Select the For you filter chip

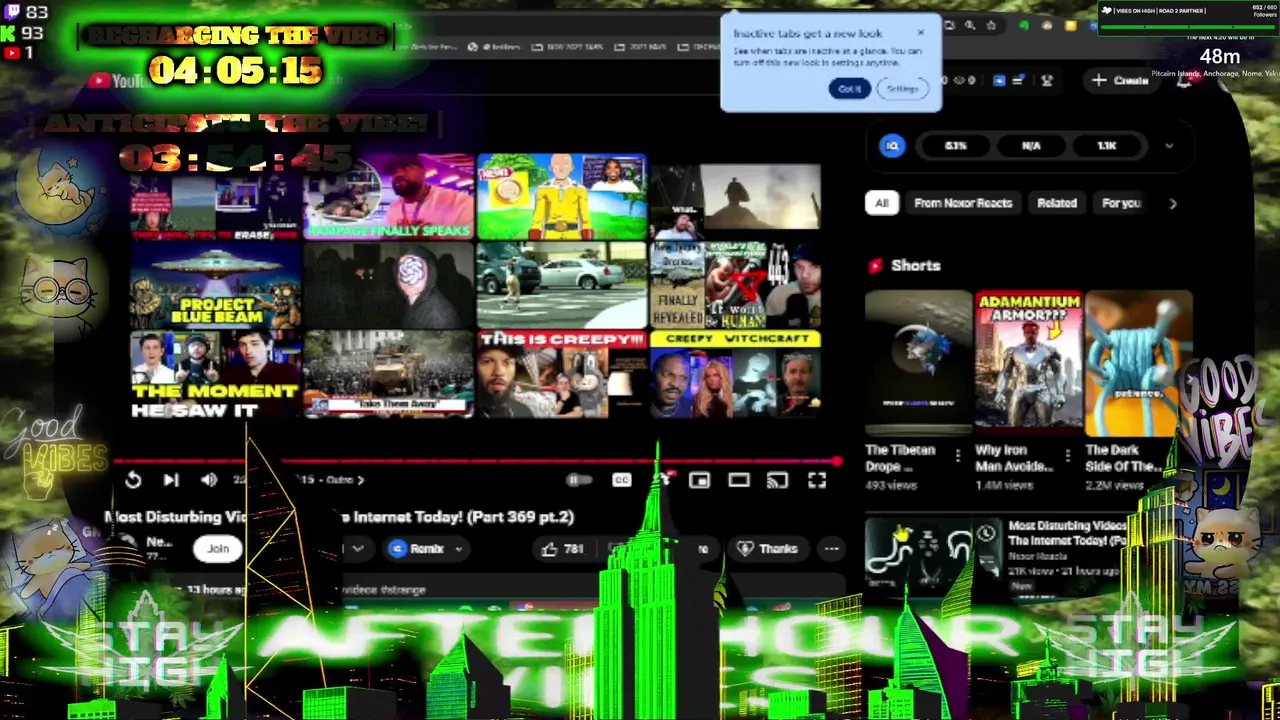pyautogui.click(x=1120, y=203)
